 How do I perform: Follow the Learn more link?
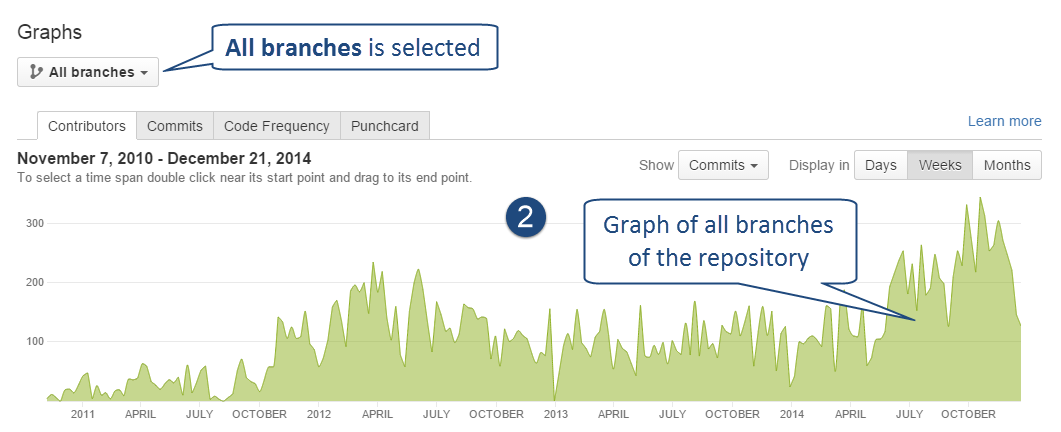pyautogui.click(x=1004, y=121)
